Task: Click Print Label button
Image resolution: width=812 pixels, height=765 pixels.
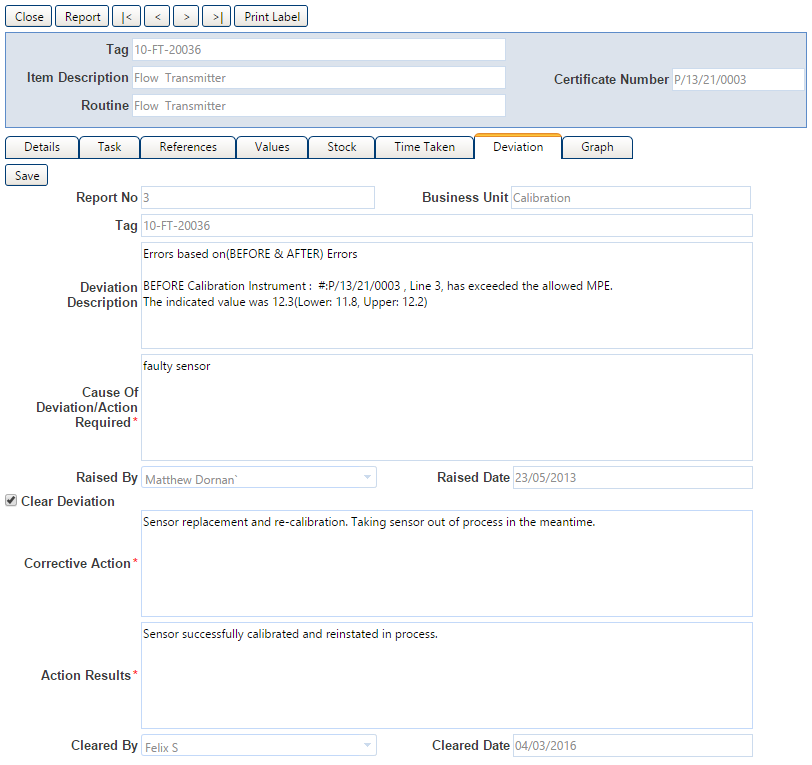Action: 271,17
